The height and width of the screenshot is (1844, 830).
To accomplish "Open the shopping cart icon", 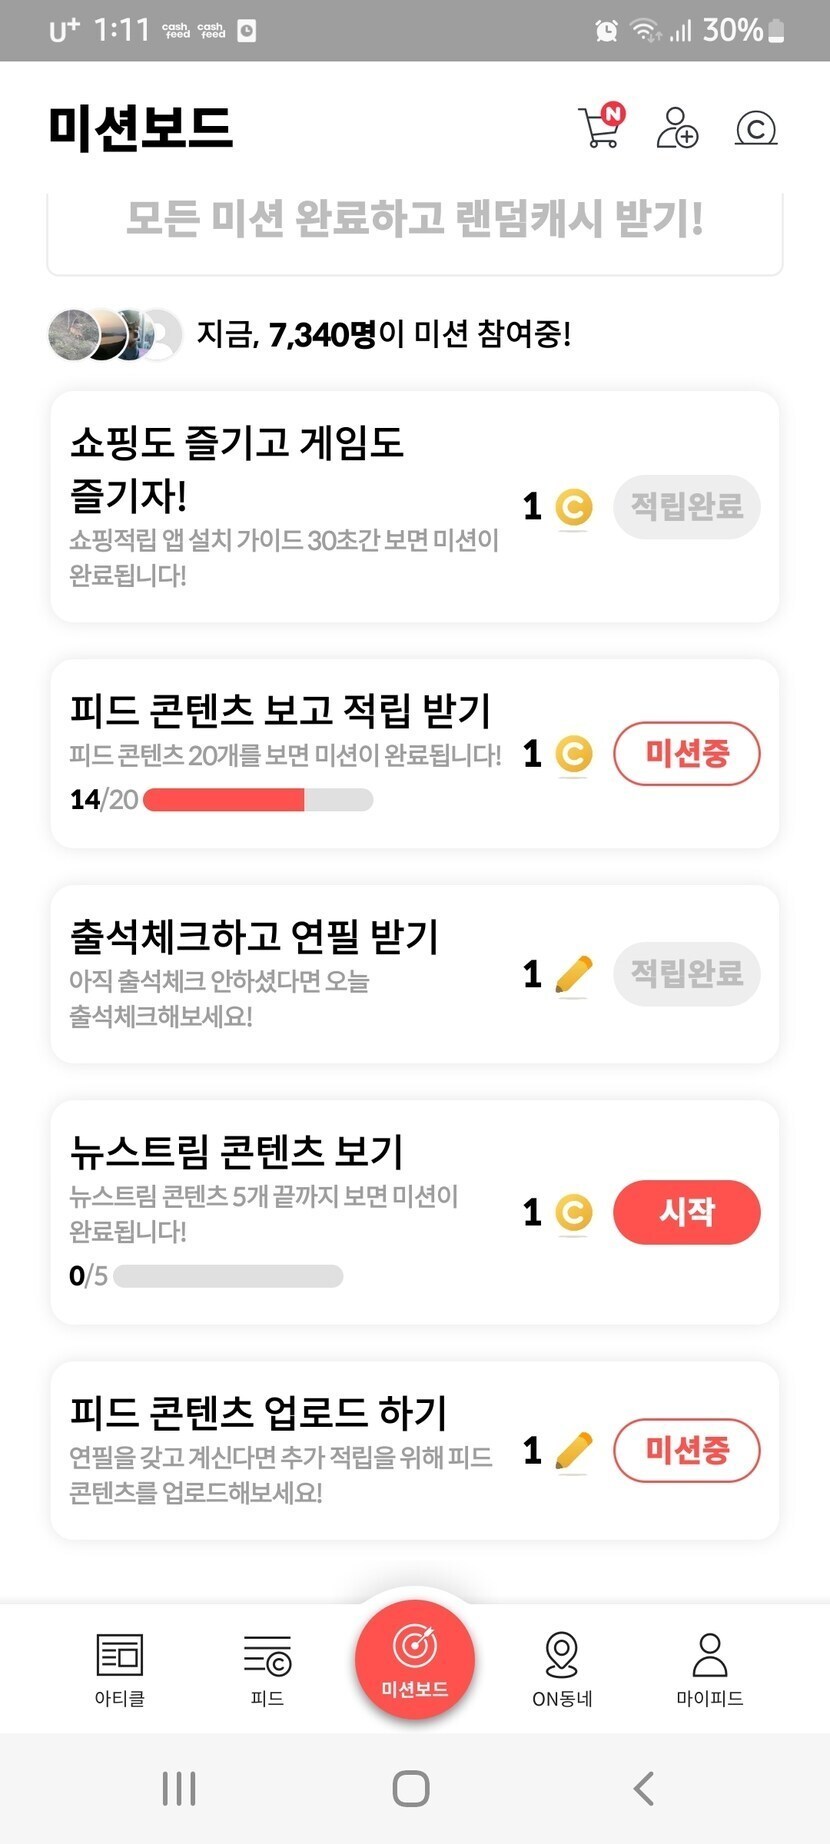I will tap(600, 127).
